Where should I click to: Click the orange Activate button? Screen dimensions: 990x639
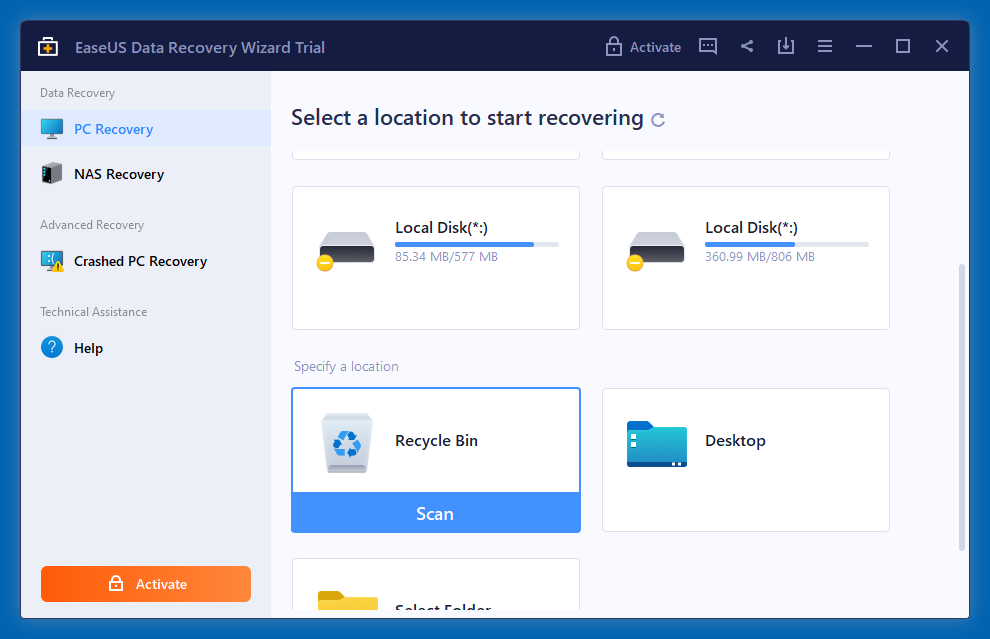click(146, 584)
